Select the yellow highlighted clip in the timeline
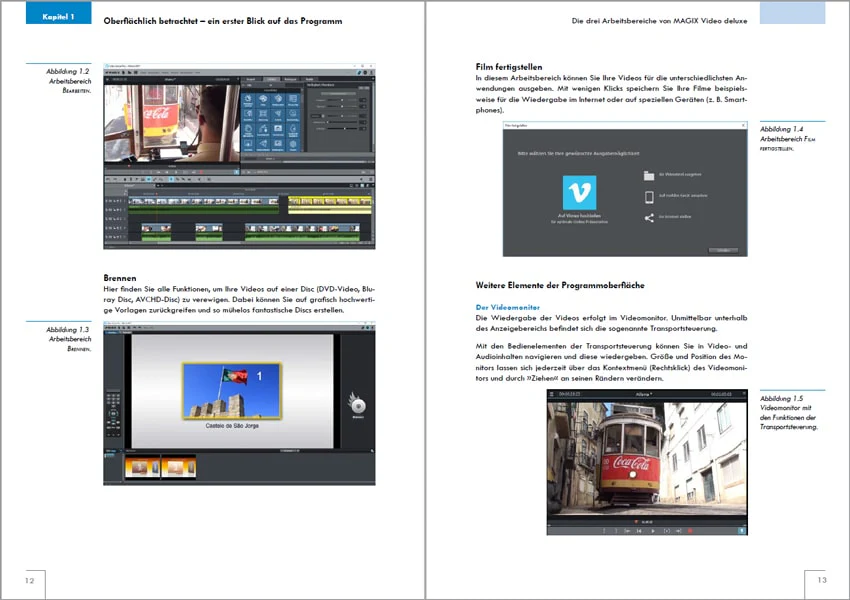Image resolution: width=850 pixels, height=600 pixels. click(330, 204)
